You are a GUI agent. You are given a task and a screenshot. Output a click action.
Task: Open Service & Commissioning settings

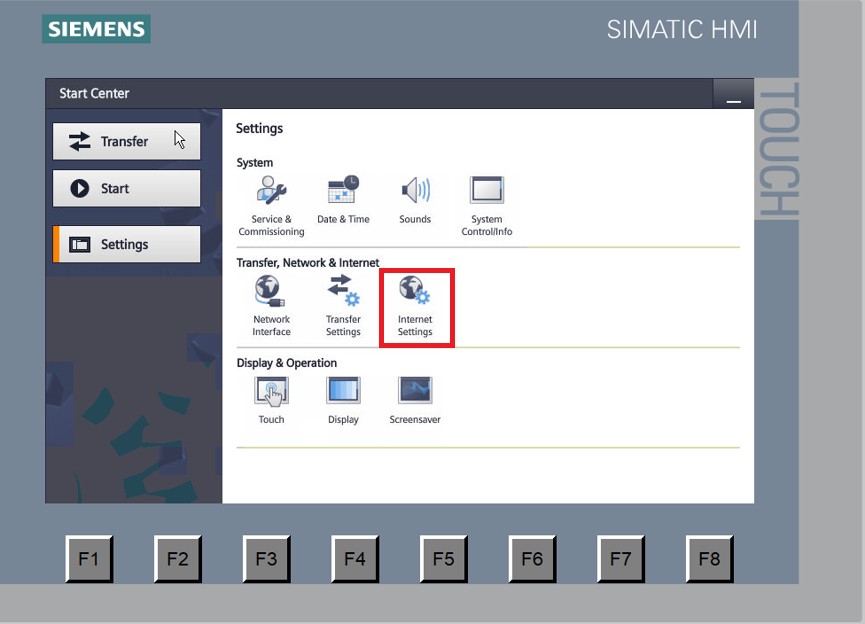[271, 206]
